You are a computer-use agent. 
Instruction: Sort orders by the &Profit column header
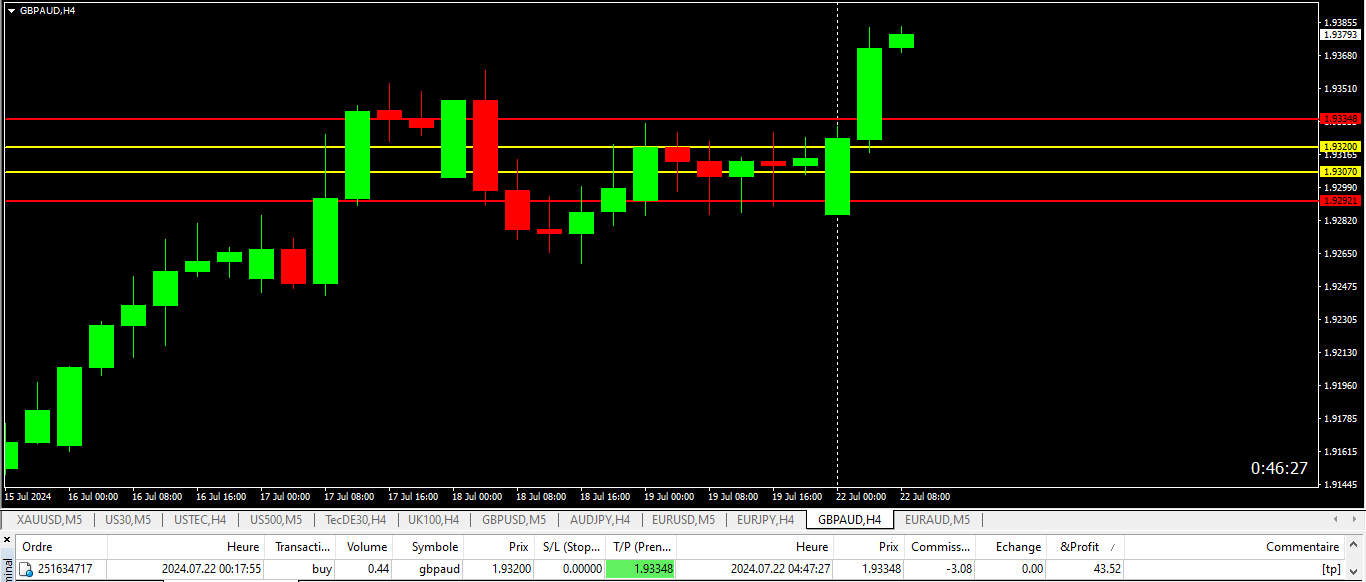pos(1079,547)
